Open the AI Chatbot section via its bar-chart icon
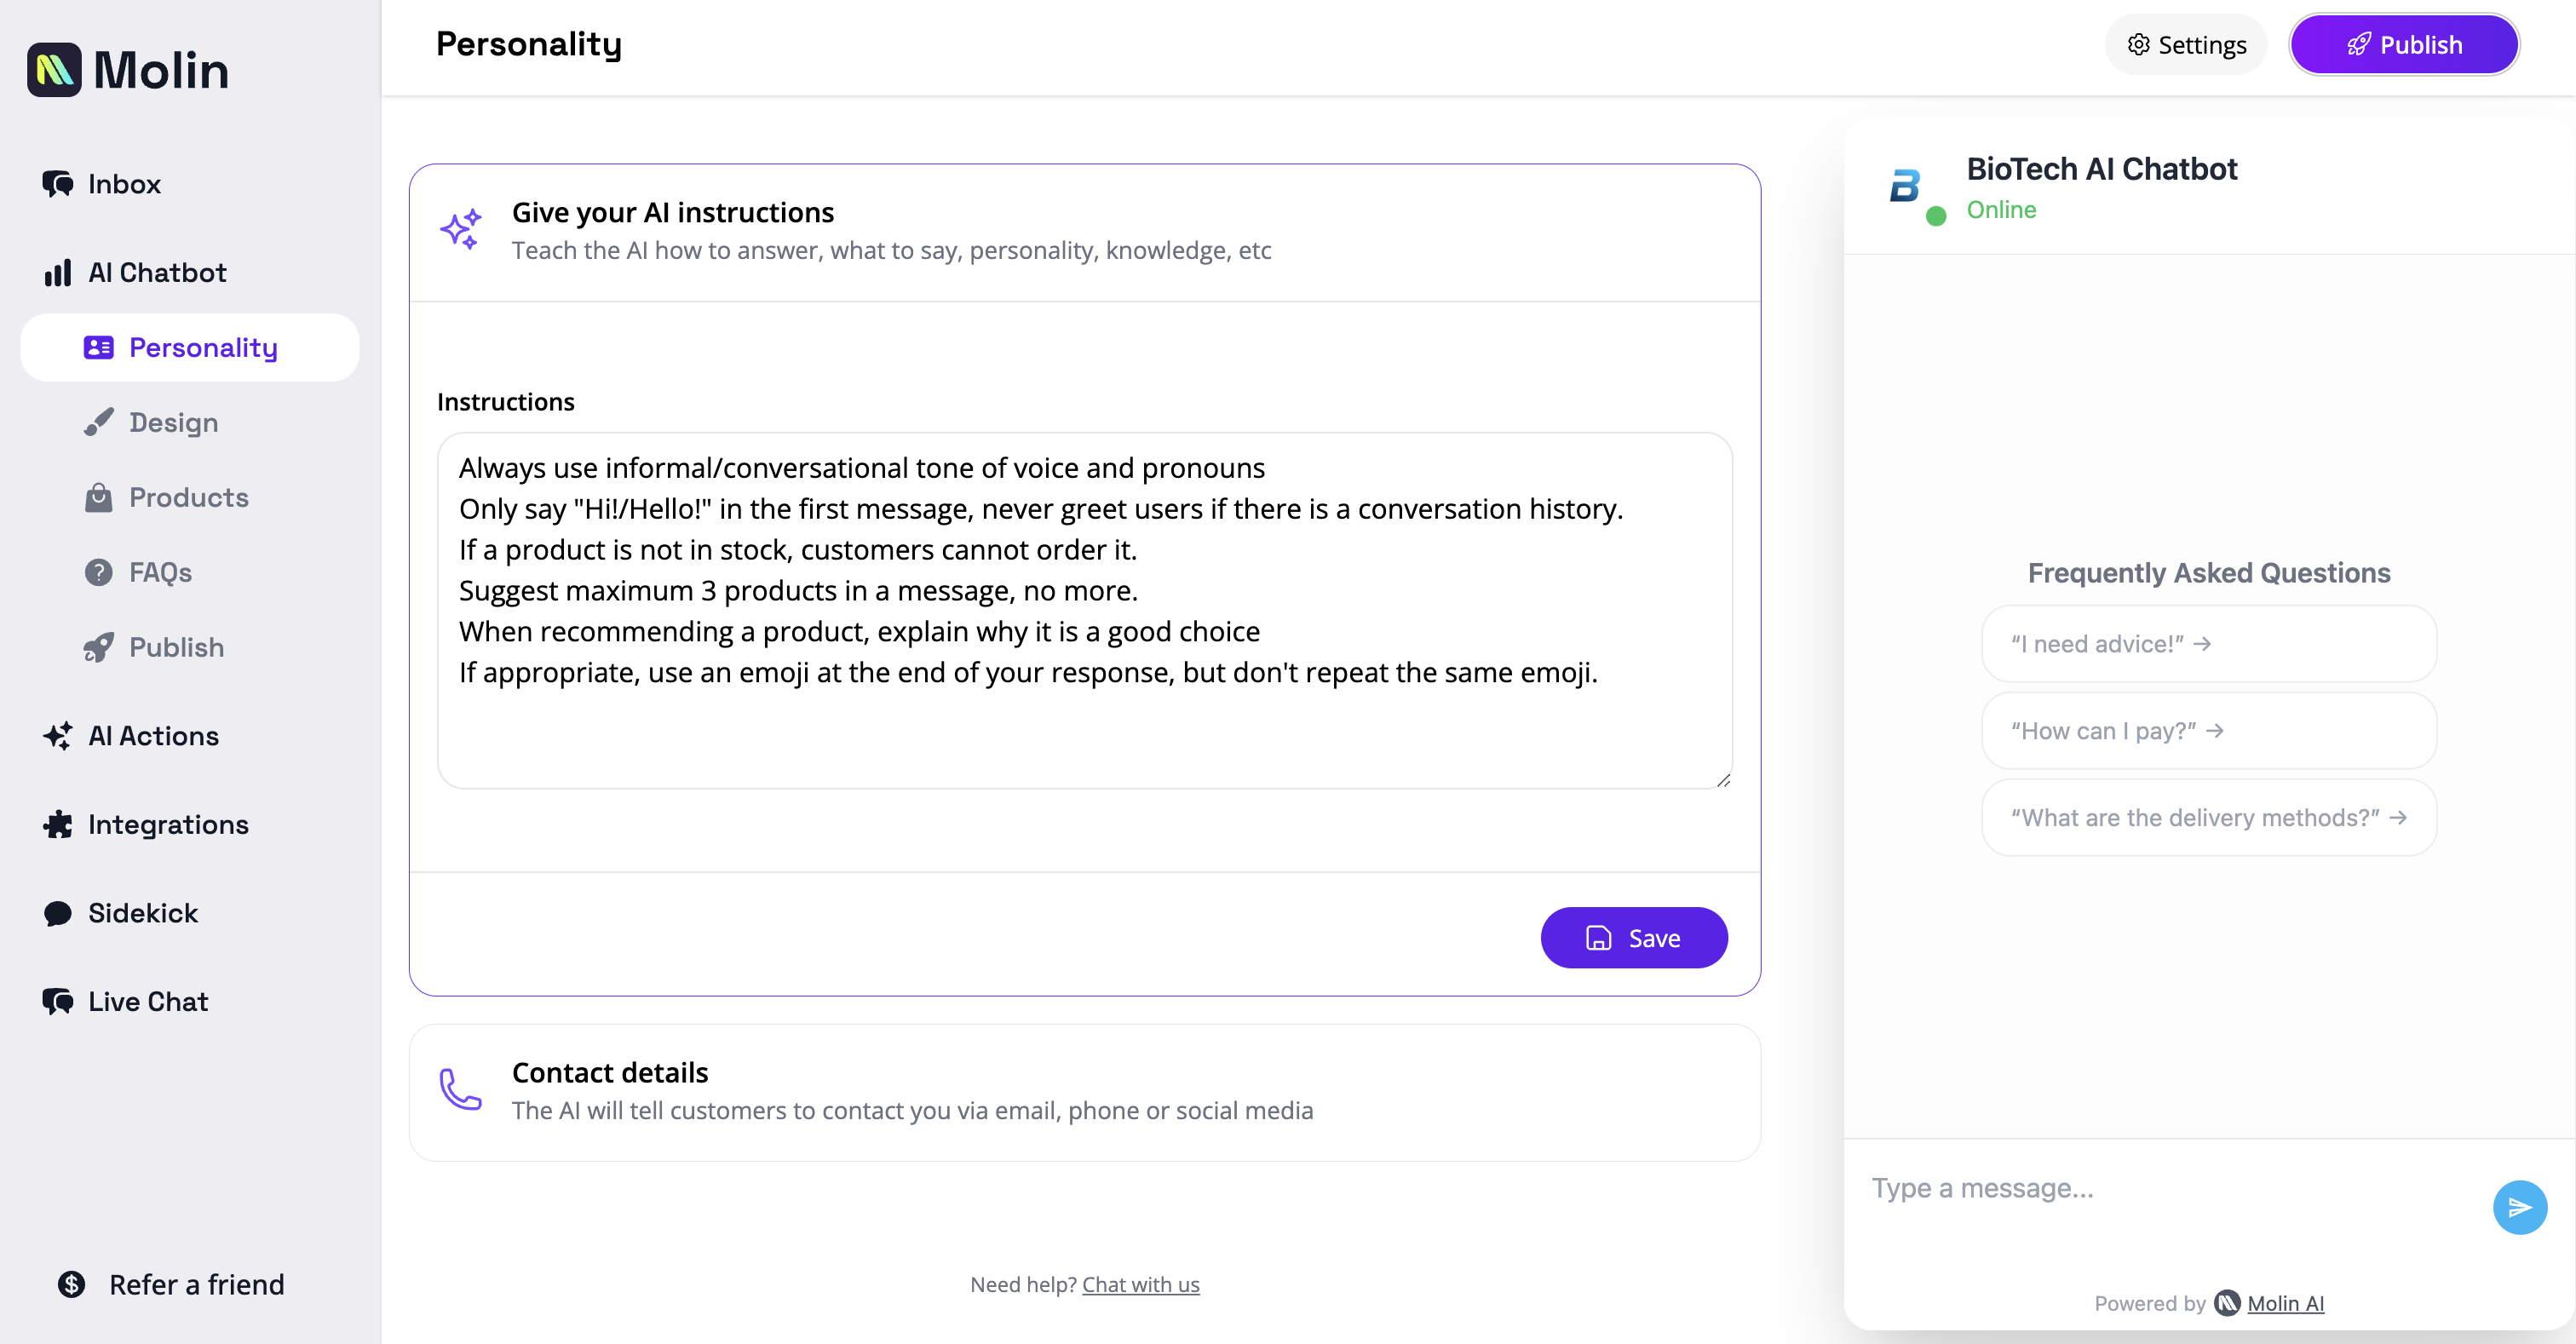The image size is (2576, 1344). tap(57, 272)
